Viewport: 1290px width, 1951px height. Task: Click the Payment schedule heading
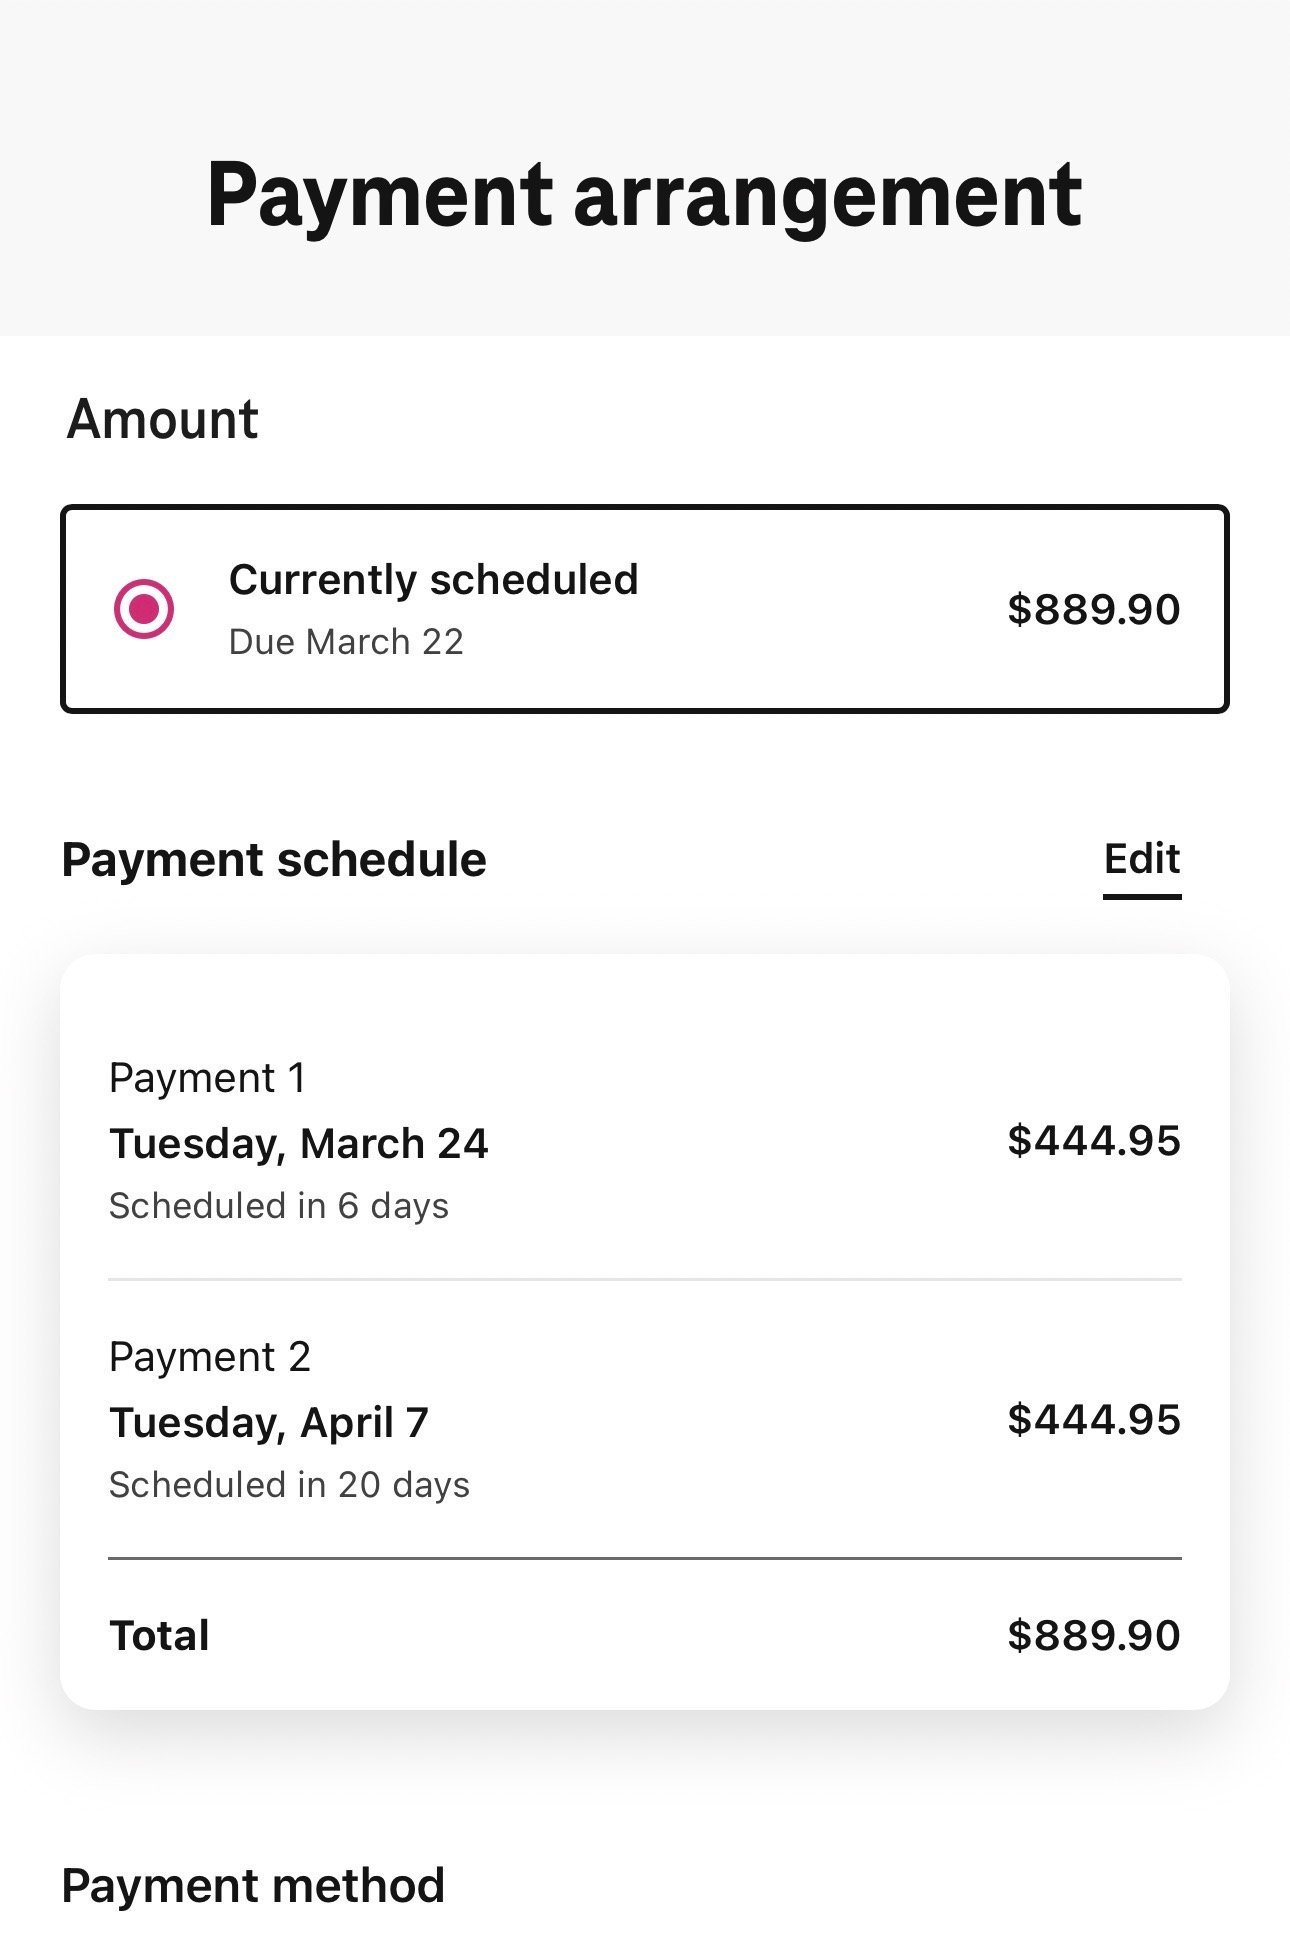click(x=274, y=860)
